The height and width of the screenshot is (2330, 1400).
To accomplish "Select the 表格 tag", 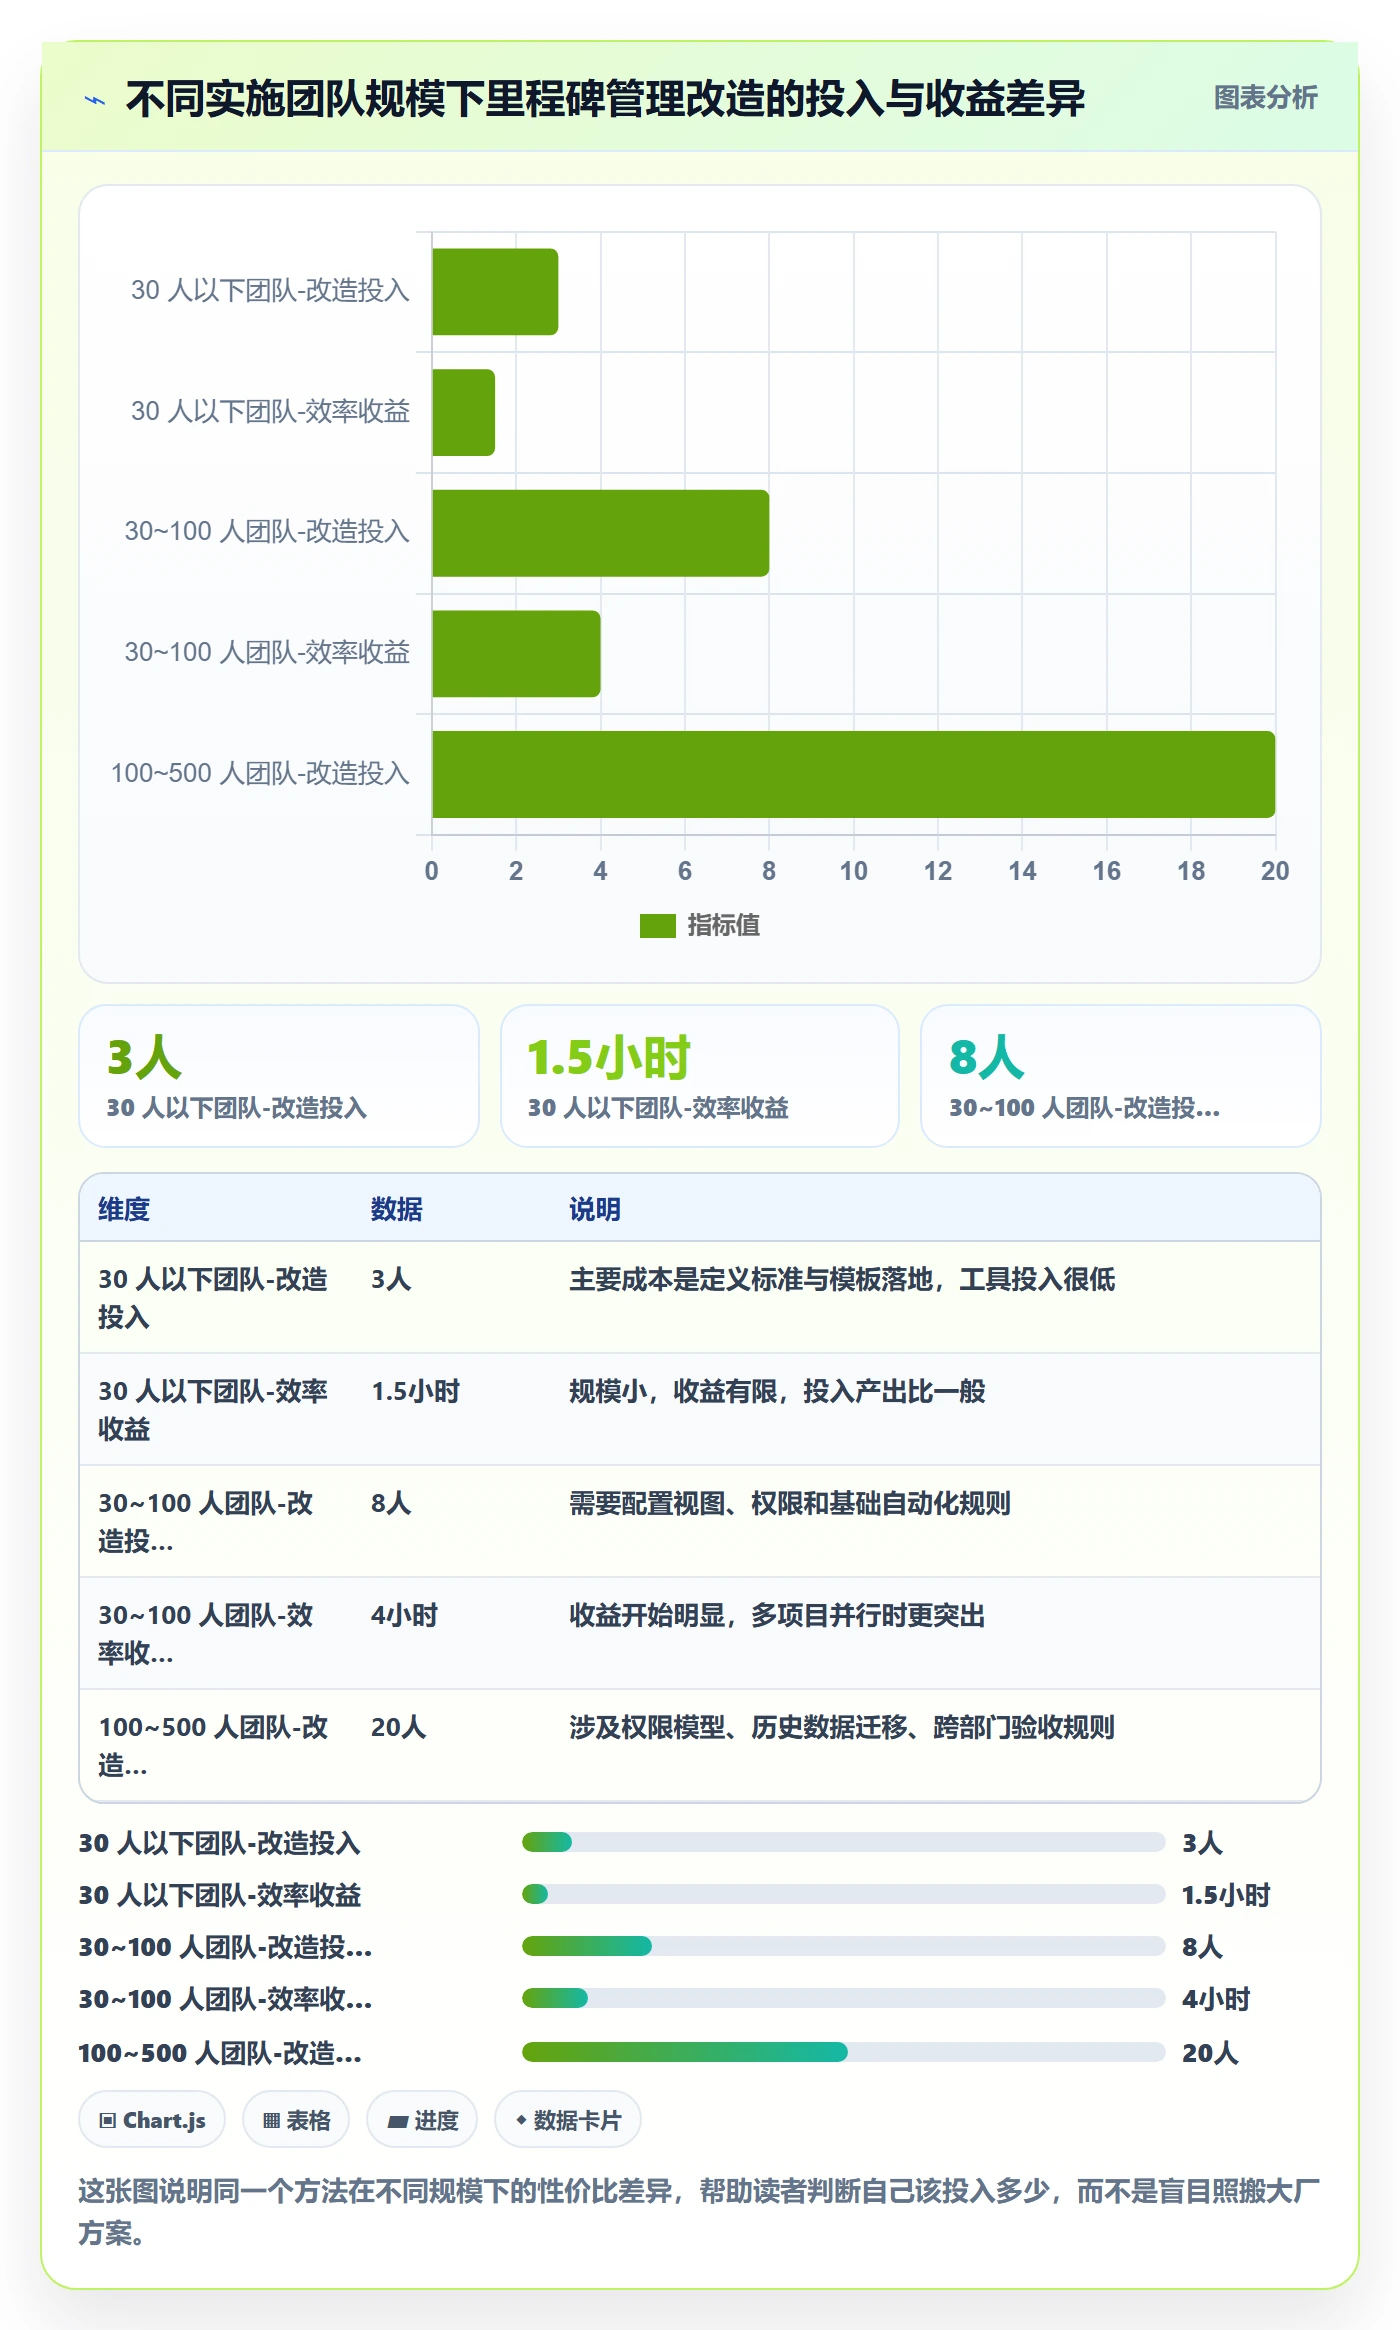I will click(296, 2120).
